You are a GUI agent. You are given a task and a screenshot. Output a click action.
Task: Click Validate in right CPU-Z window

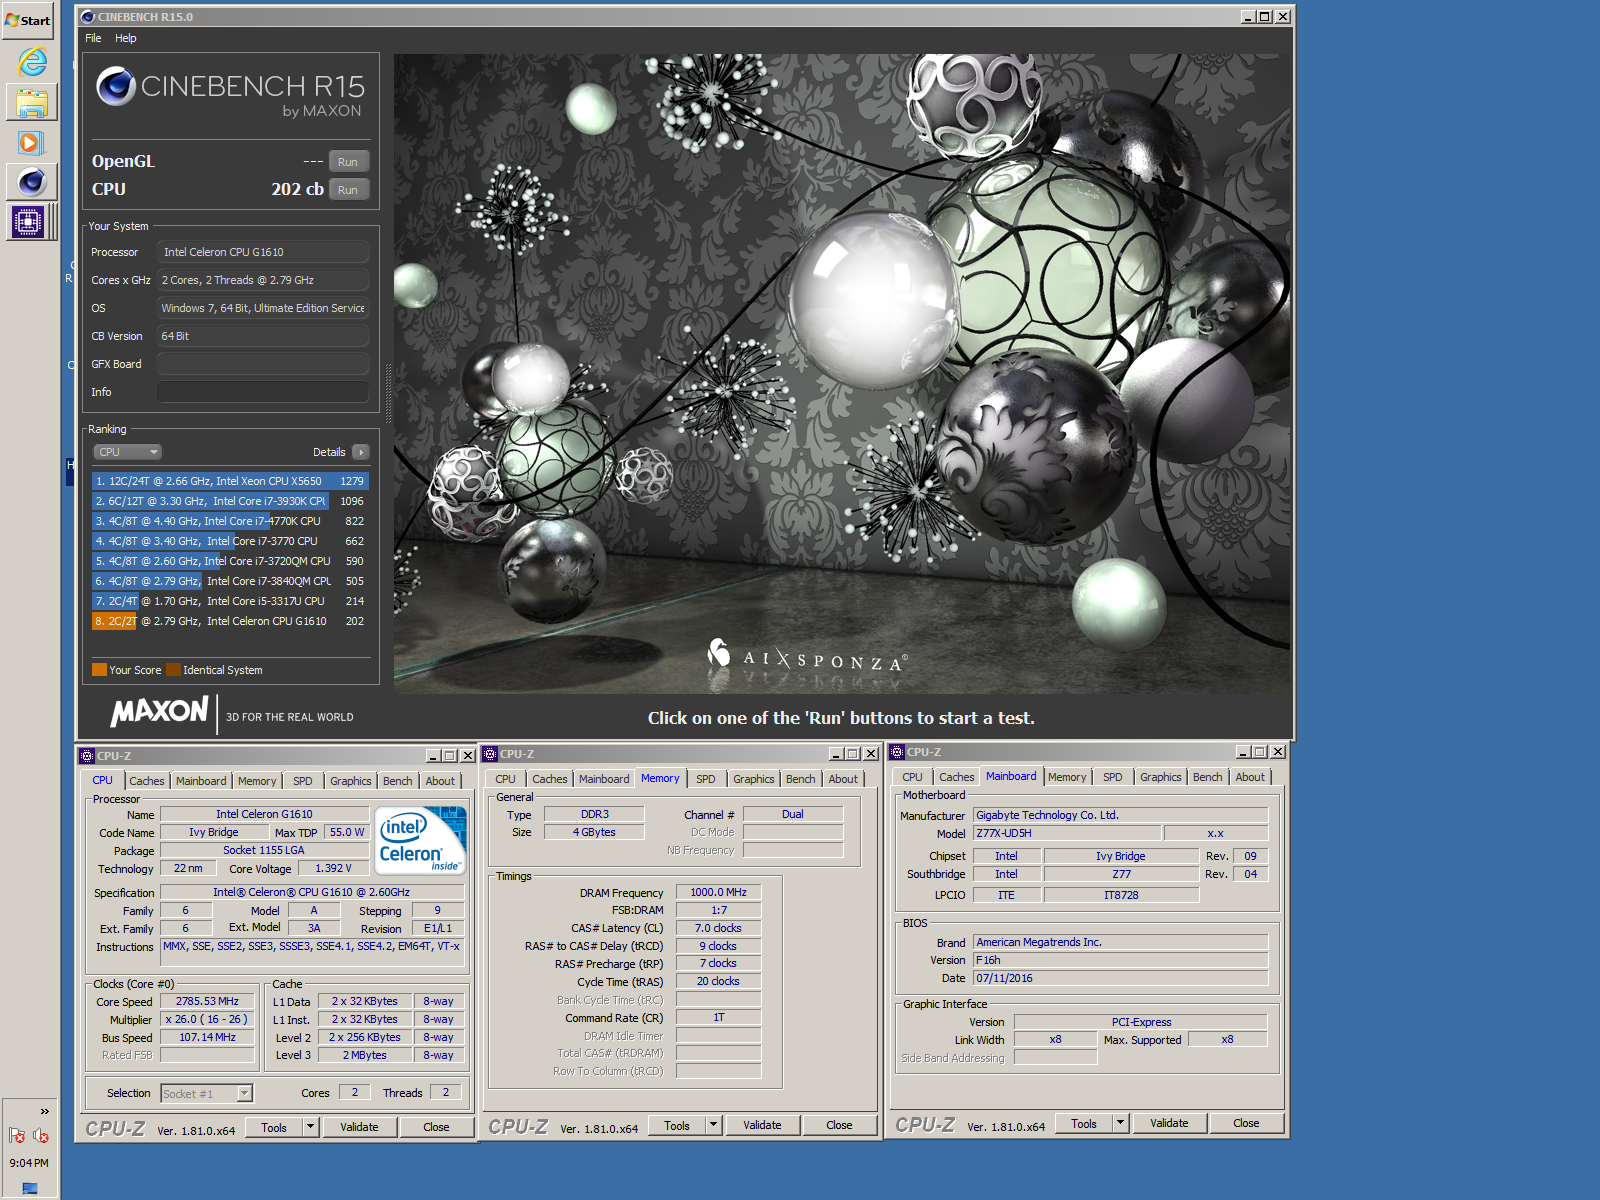(x=1169, y=1123)
